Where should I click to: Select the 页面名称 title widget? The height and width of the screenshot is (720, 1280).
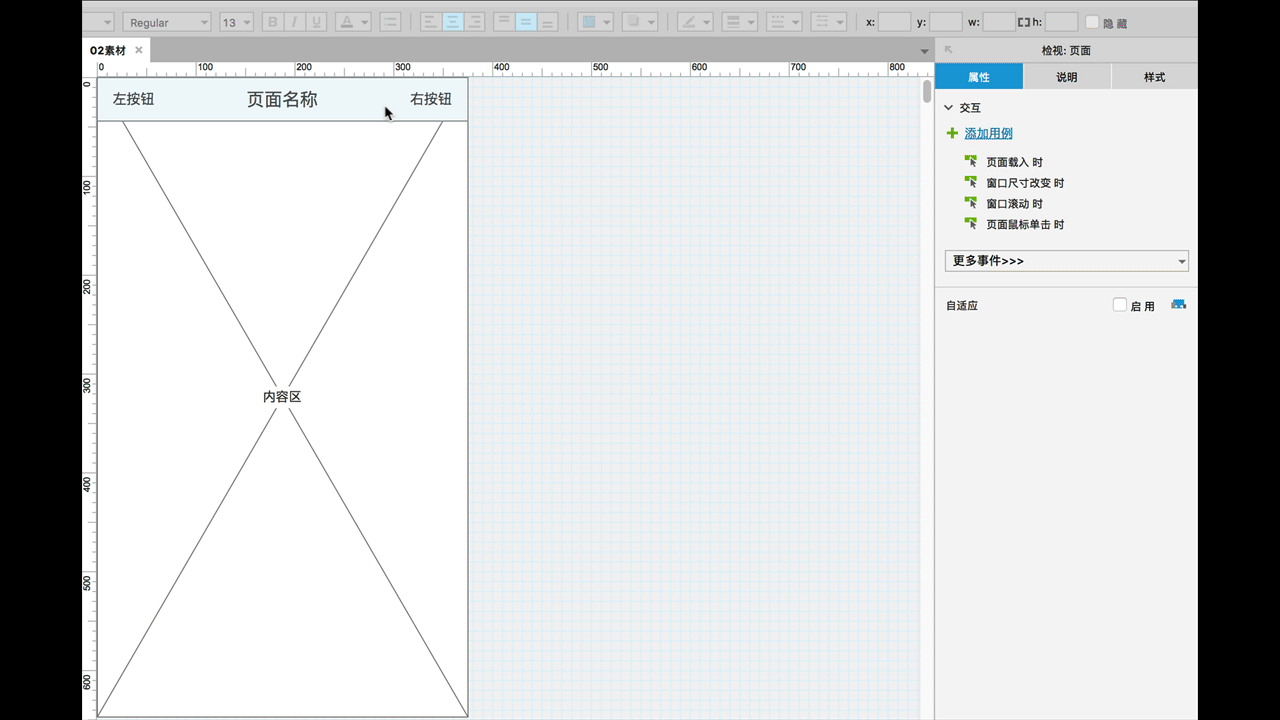[282, 99]
